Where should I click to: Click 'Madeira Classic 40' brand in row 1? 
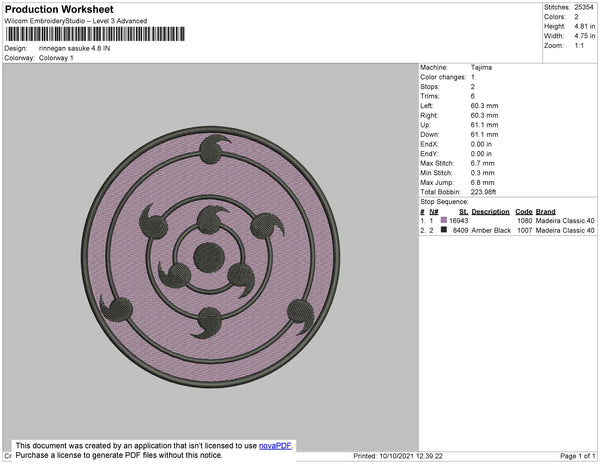pyautogui.click(x=565, y=221)
